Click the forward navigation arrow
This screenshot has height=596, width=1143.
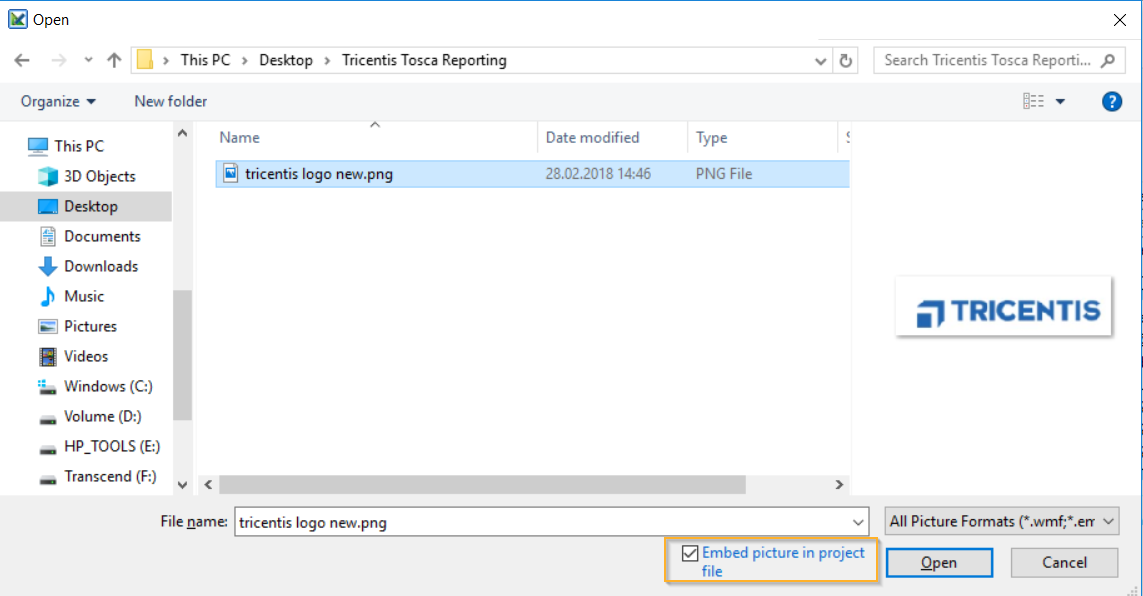tap(59, 60)
